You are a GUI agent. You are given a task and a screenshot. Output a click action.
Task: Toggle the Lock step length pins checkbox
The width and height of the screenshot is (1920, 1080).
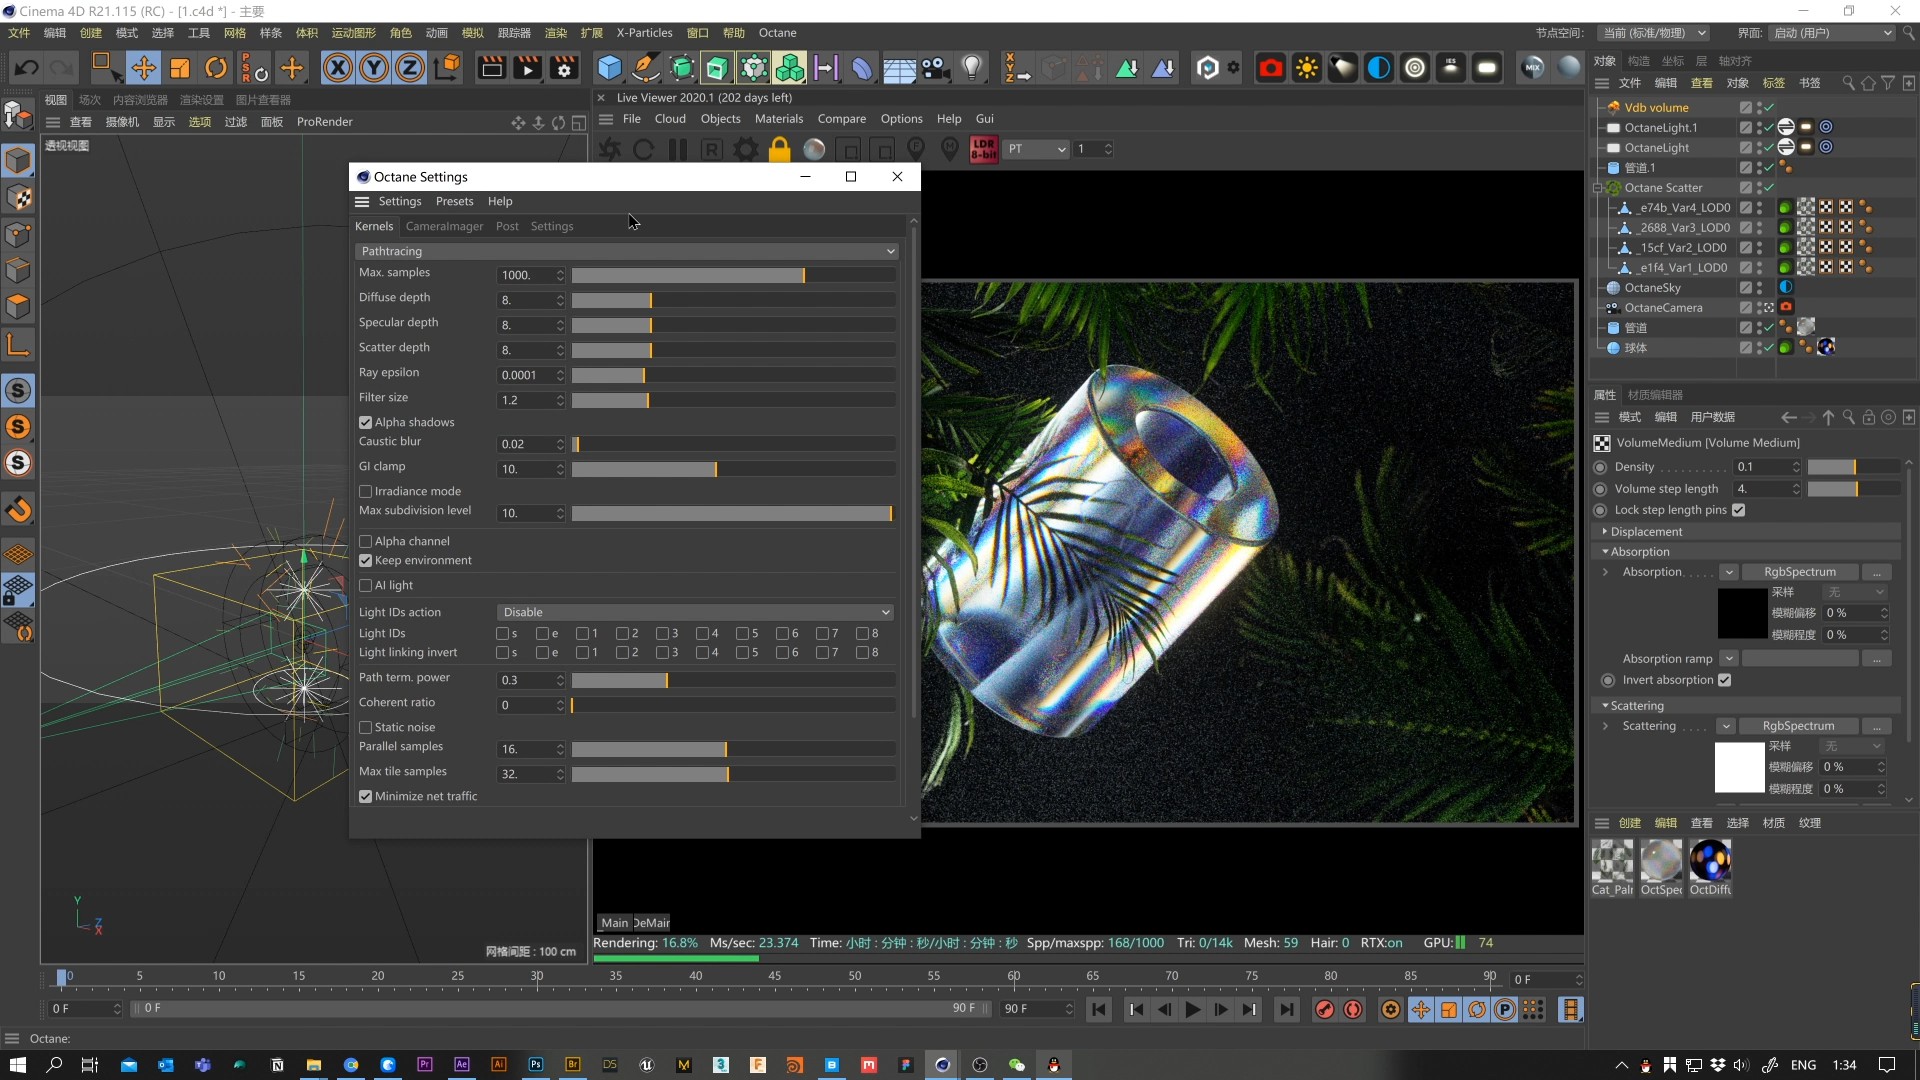click(x=1738, y=510)
